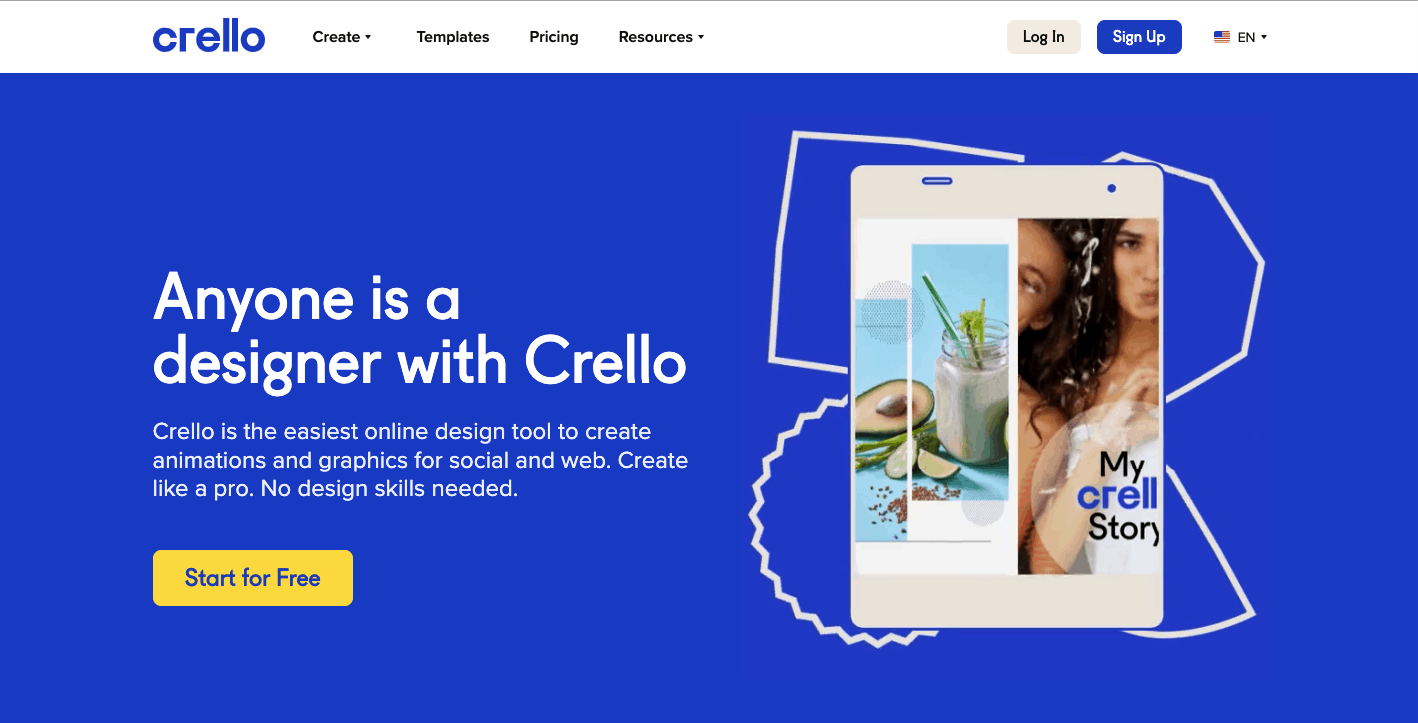Viewport: 1418px width, 723px height.
Task: Open the Create dropdown menu
Action: (x=342, y=37)
